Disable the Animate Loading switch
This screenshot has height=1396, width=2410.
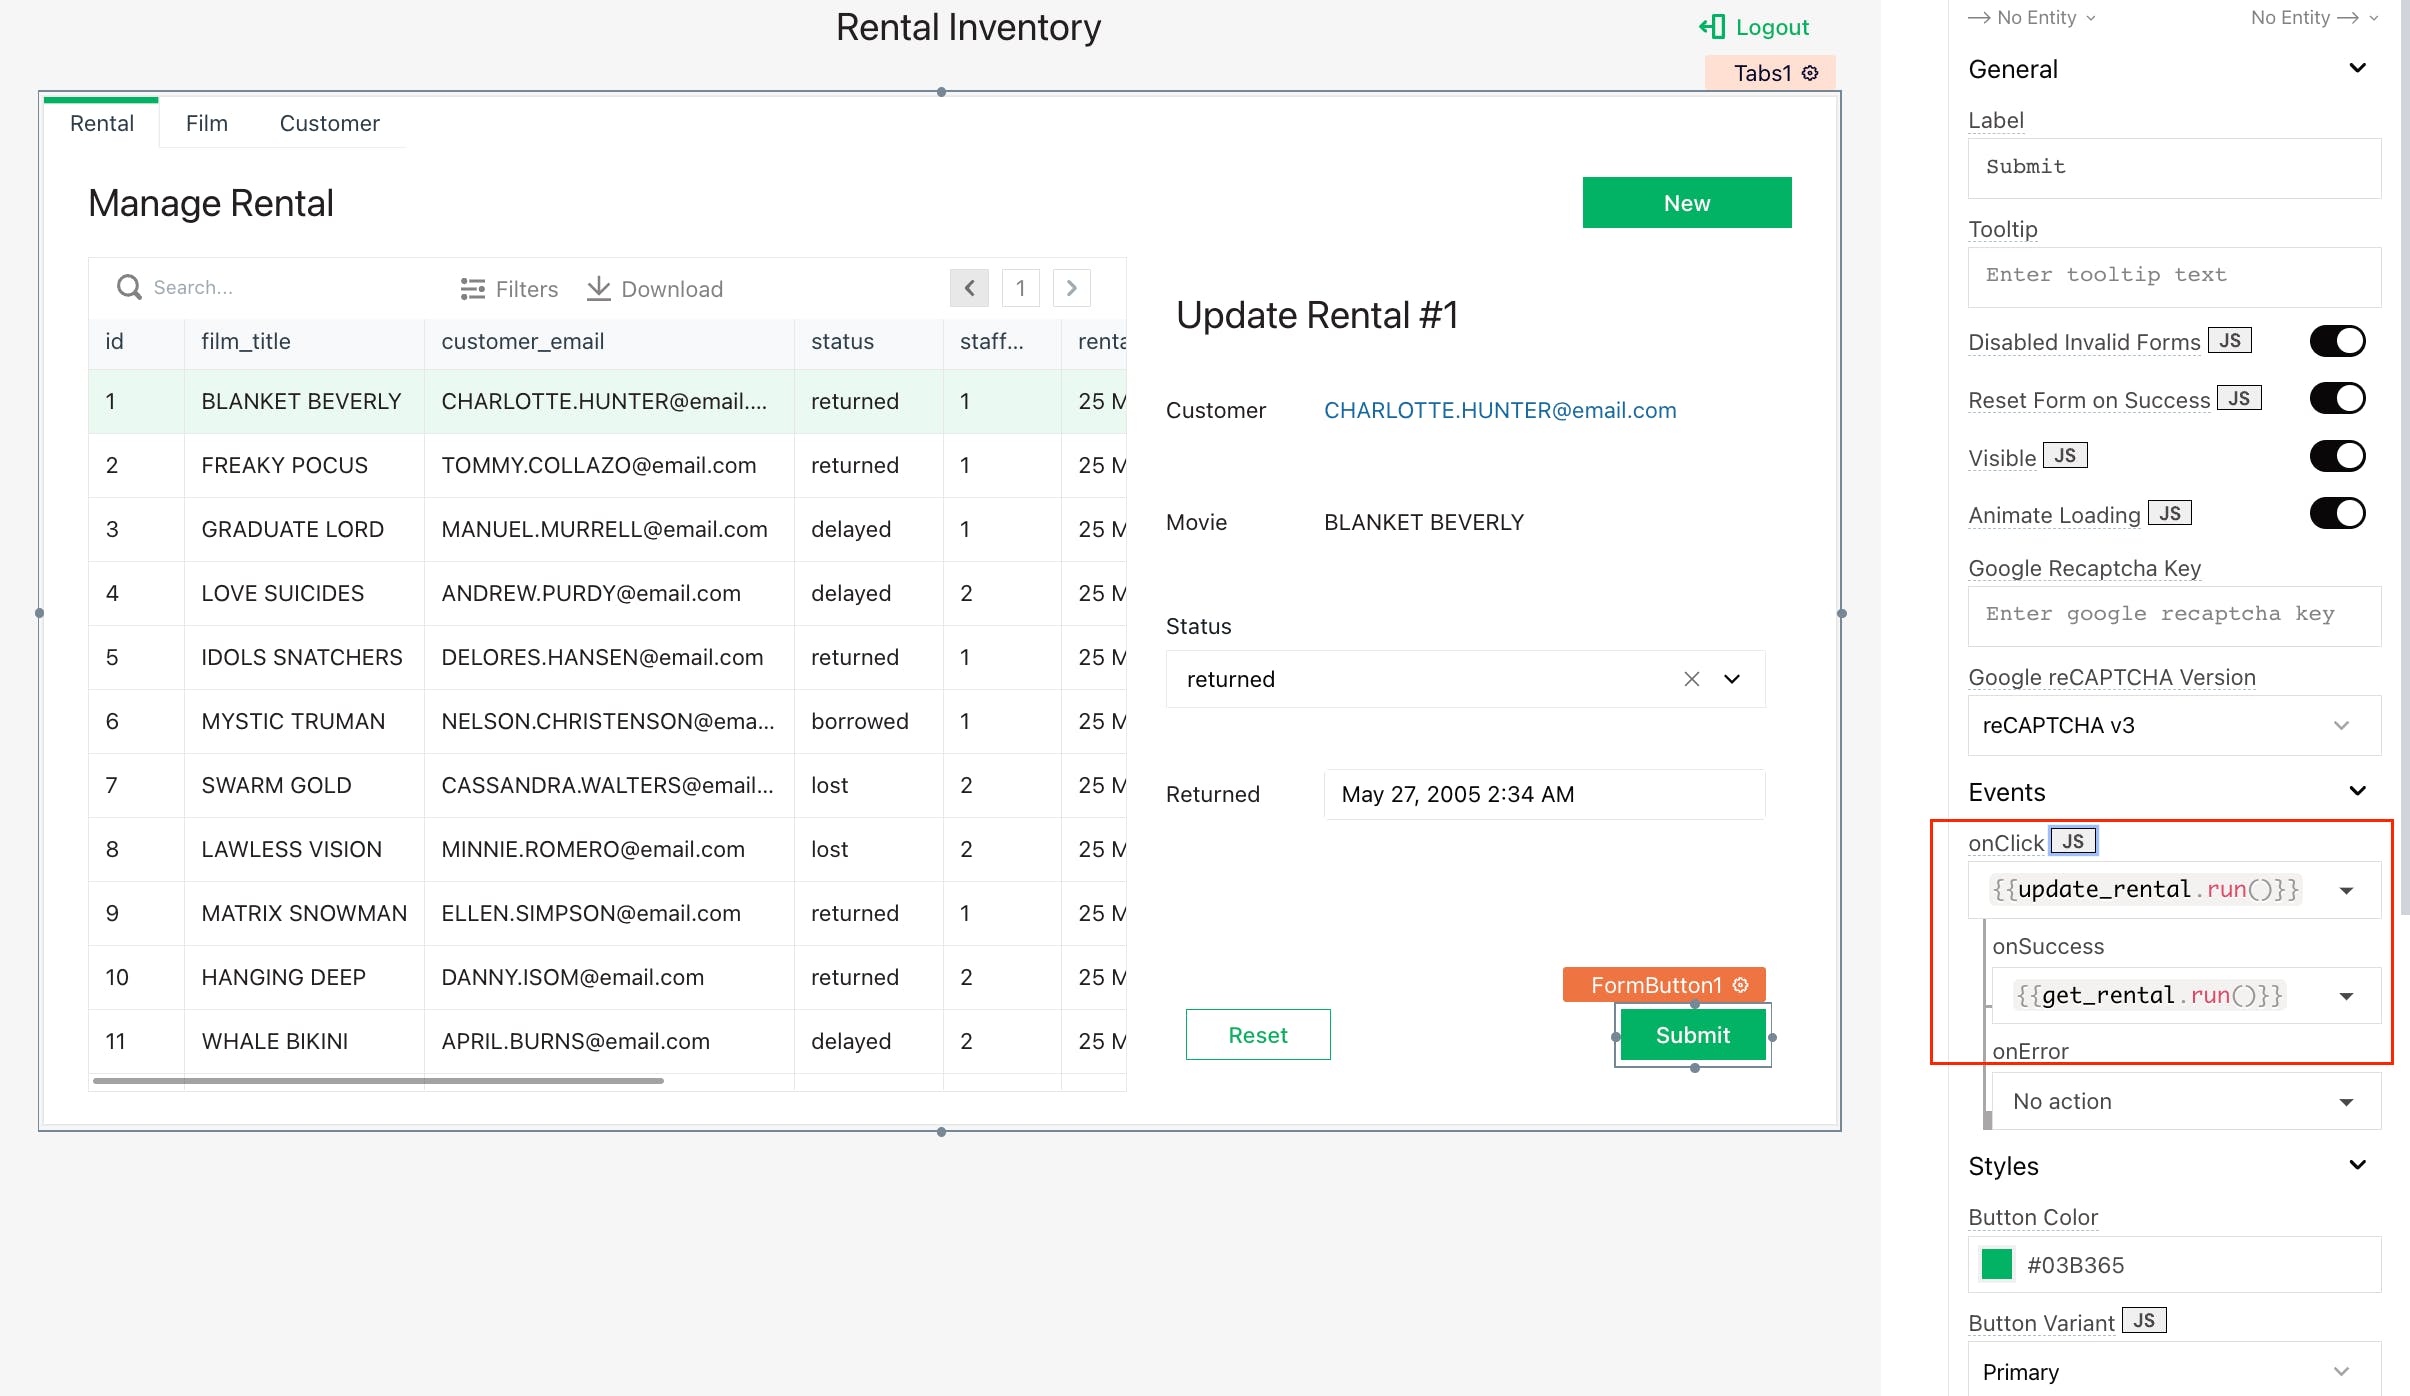(x=2337, y=514)
